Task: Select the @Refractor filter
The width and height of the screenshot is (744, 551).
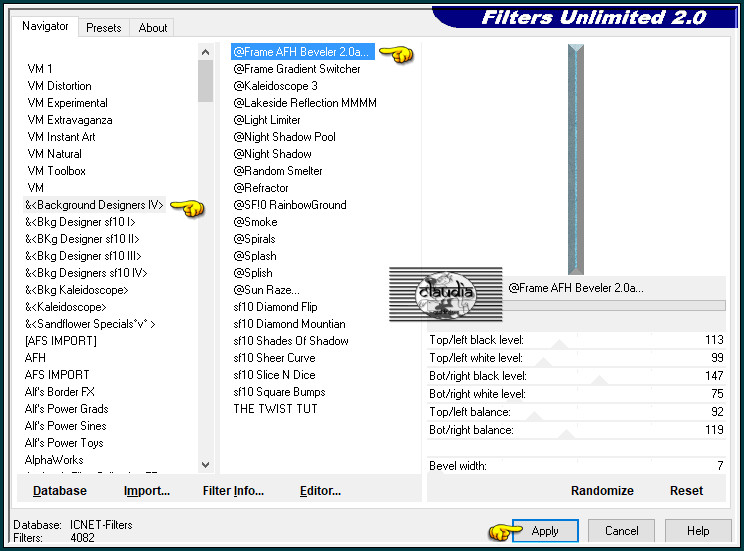Action: coord(260,188)
